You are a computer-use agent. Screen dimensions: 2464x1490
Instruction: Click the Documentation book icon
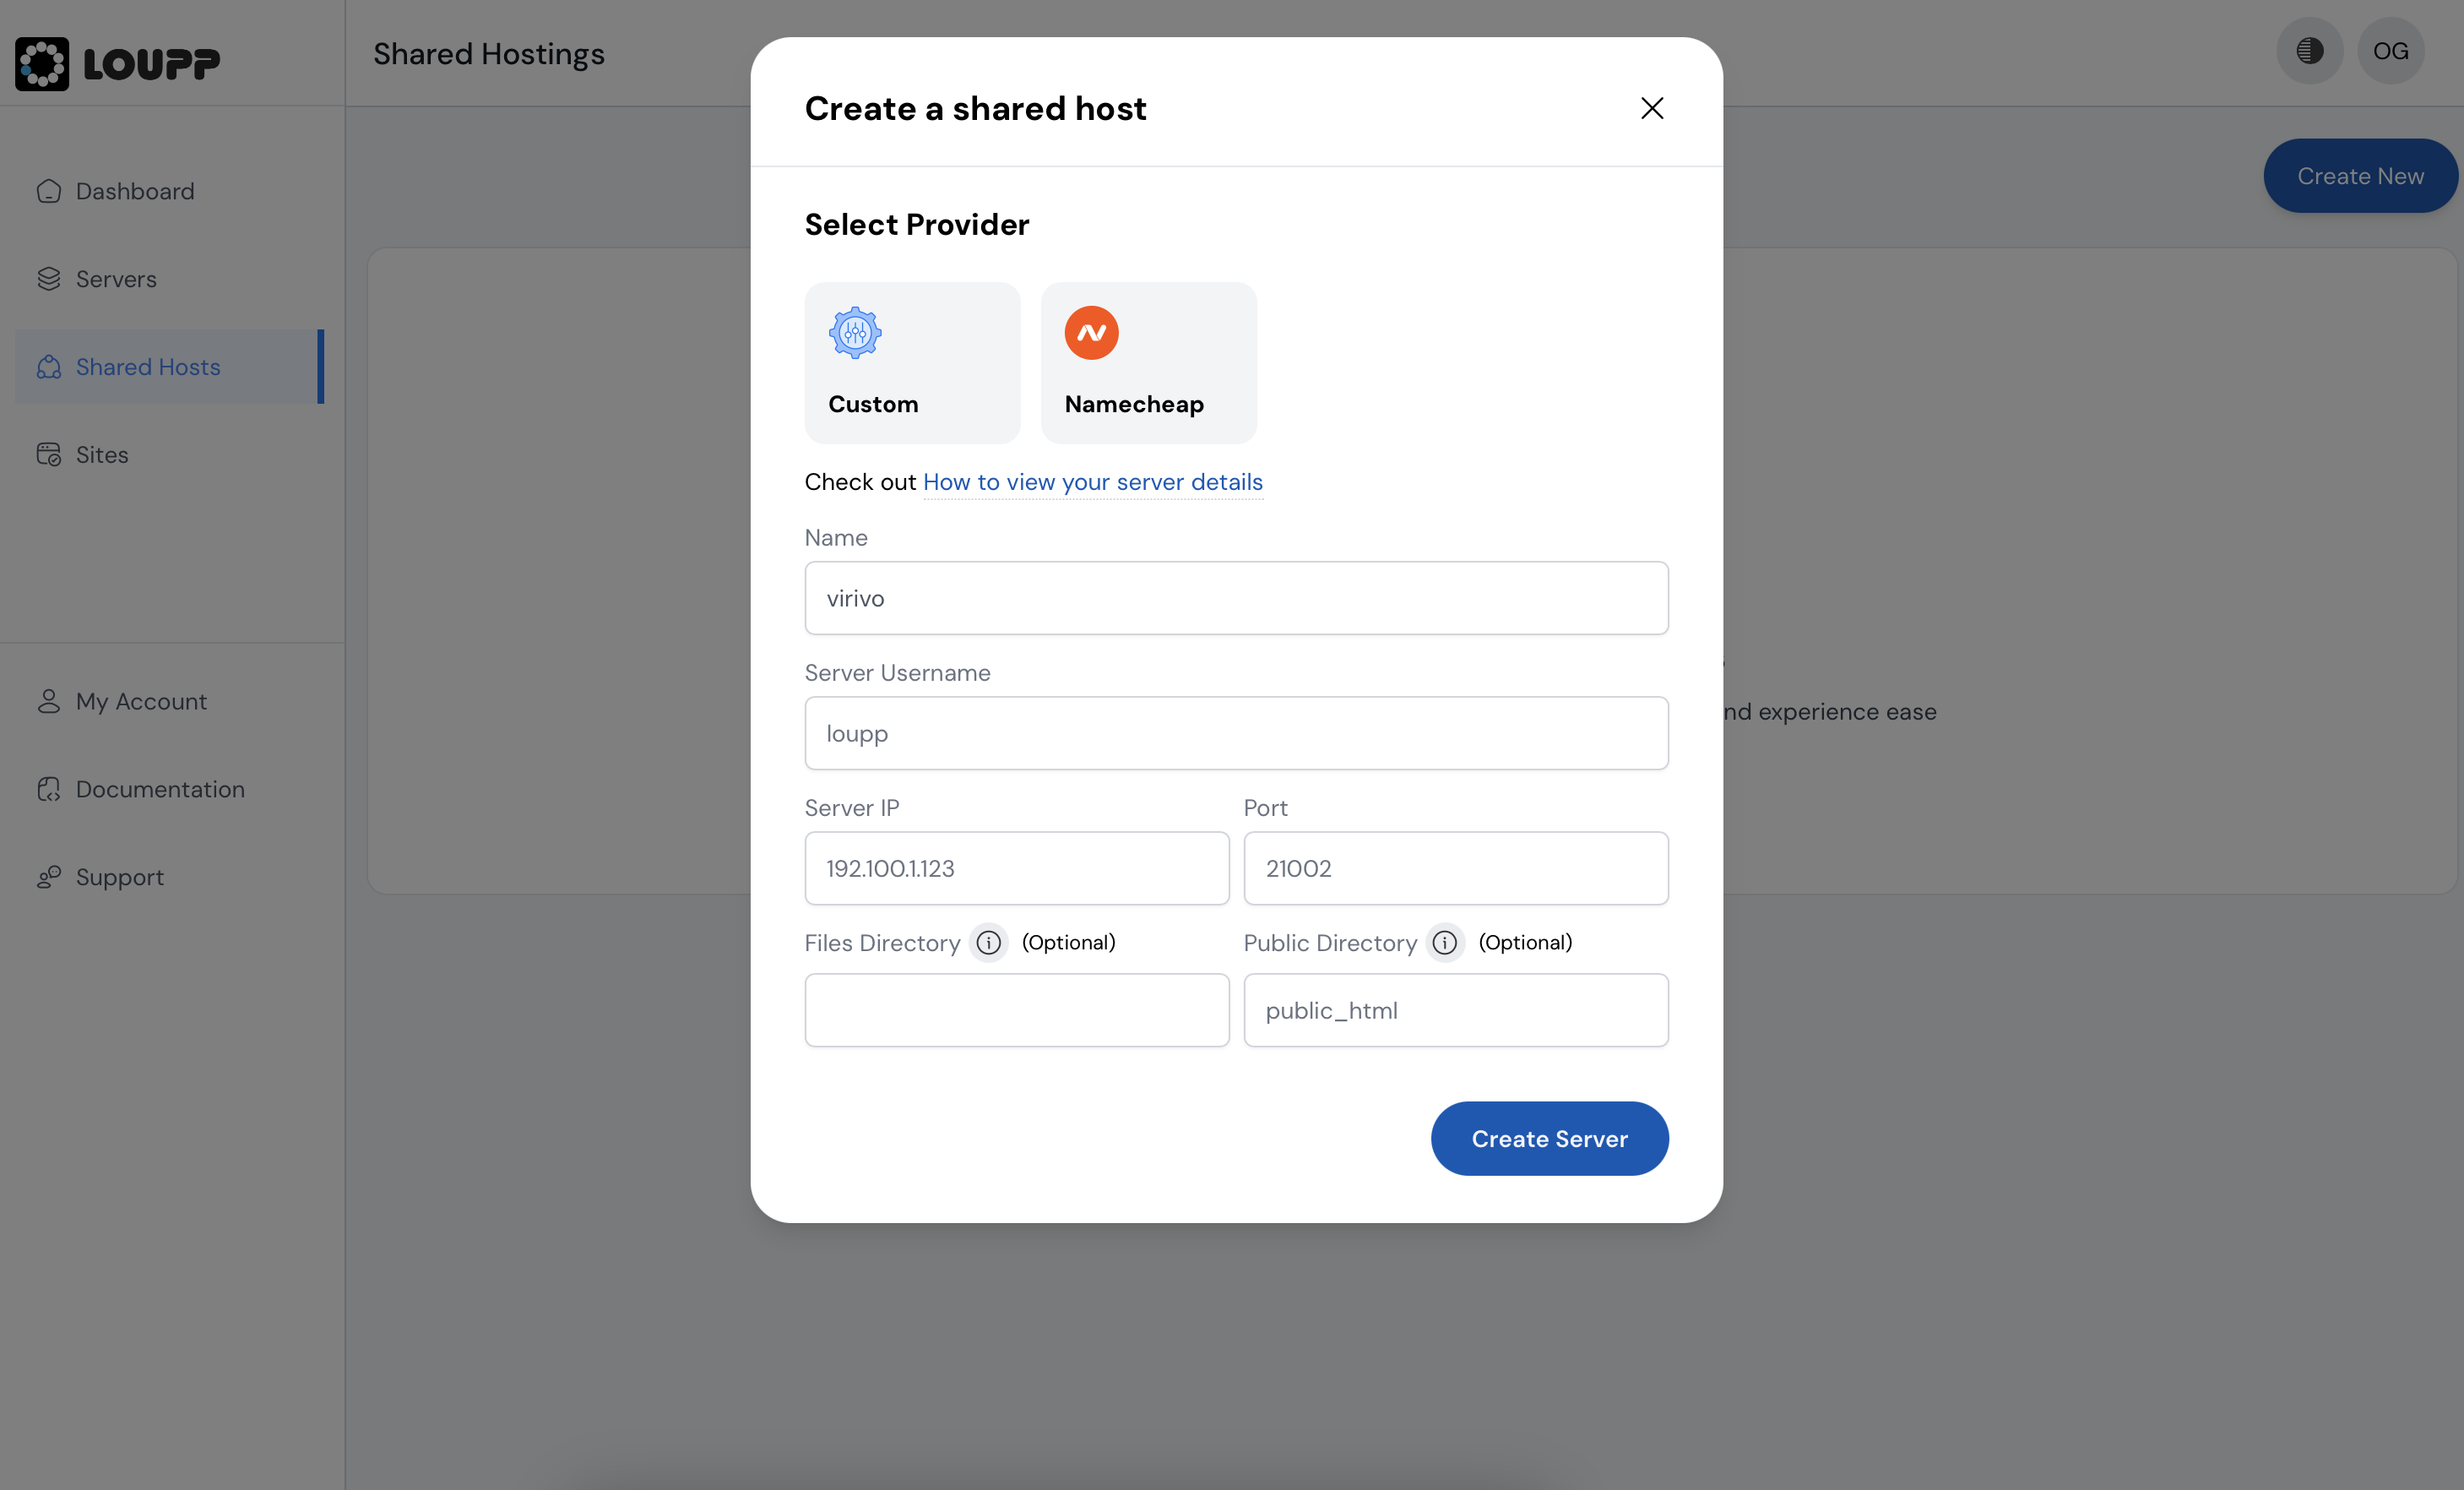coord(49,790)
